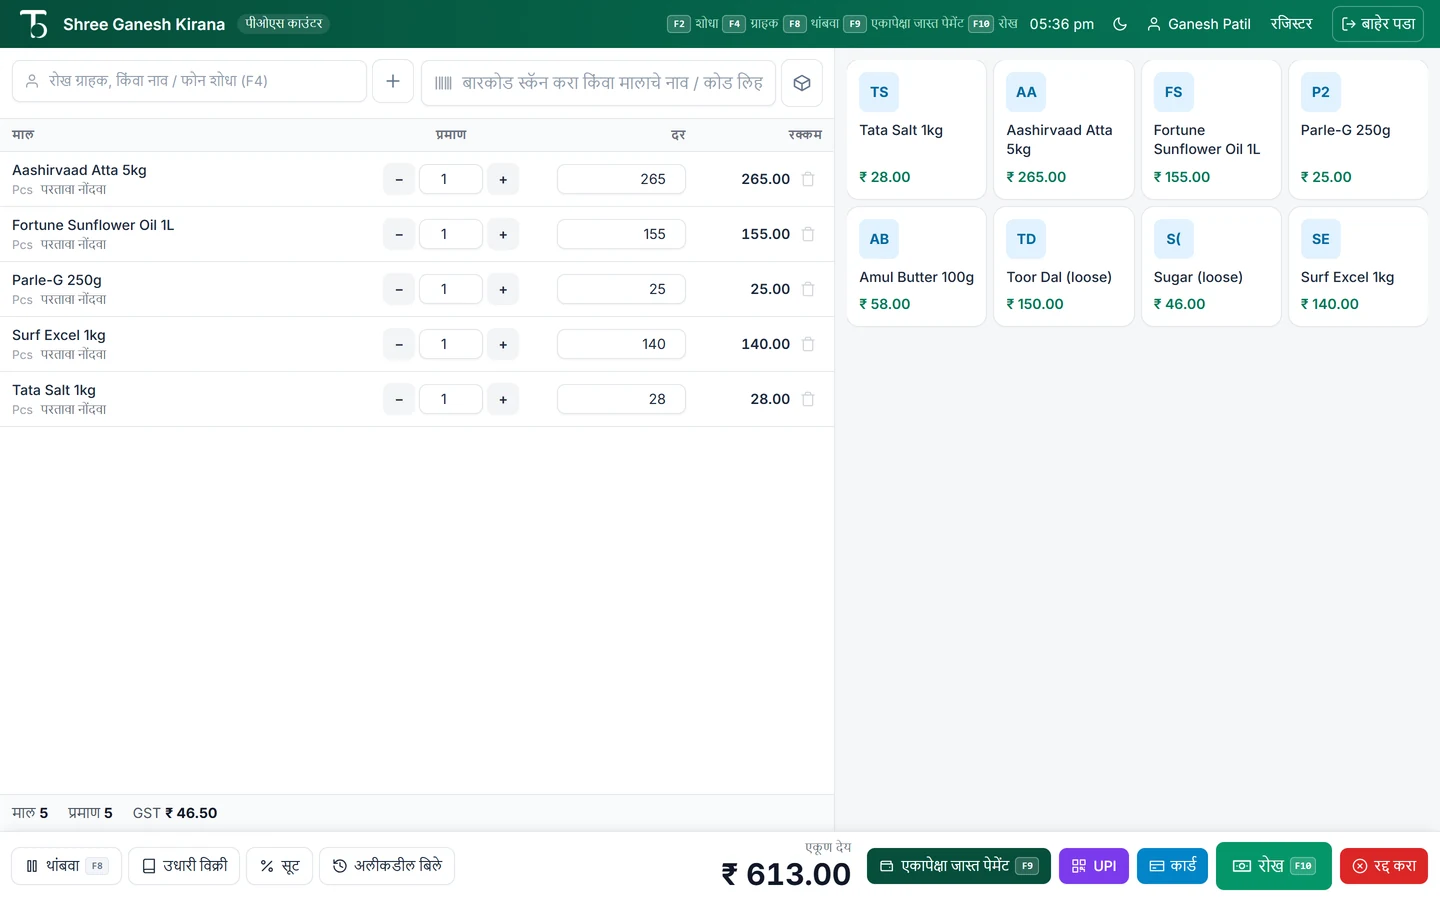Edit the rate field of Parle-G 250g
The height and width of the screenshot is (900, 1440).
(621, 289)
